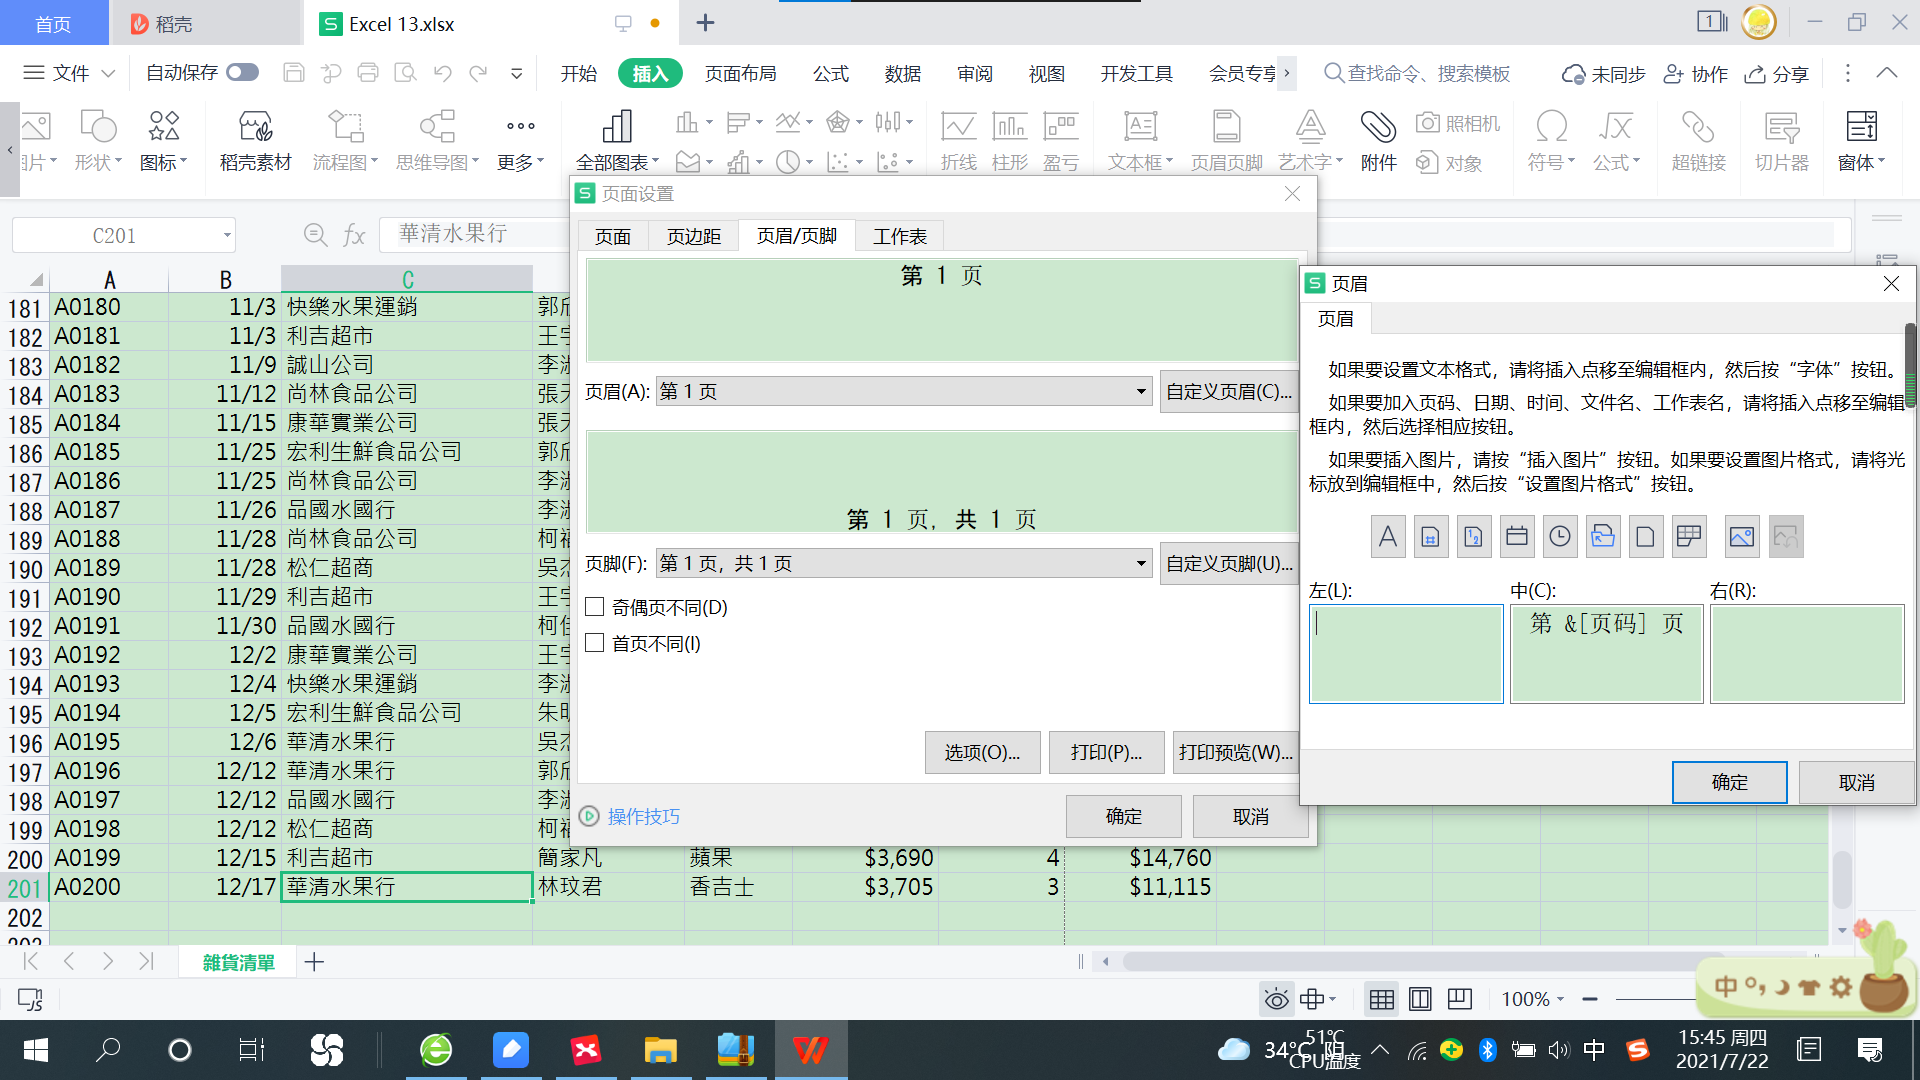Click the insert picture icon
This screenshot has height=1080, width=1920.
click(1742, 537)
